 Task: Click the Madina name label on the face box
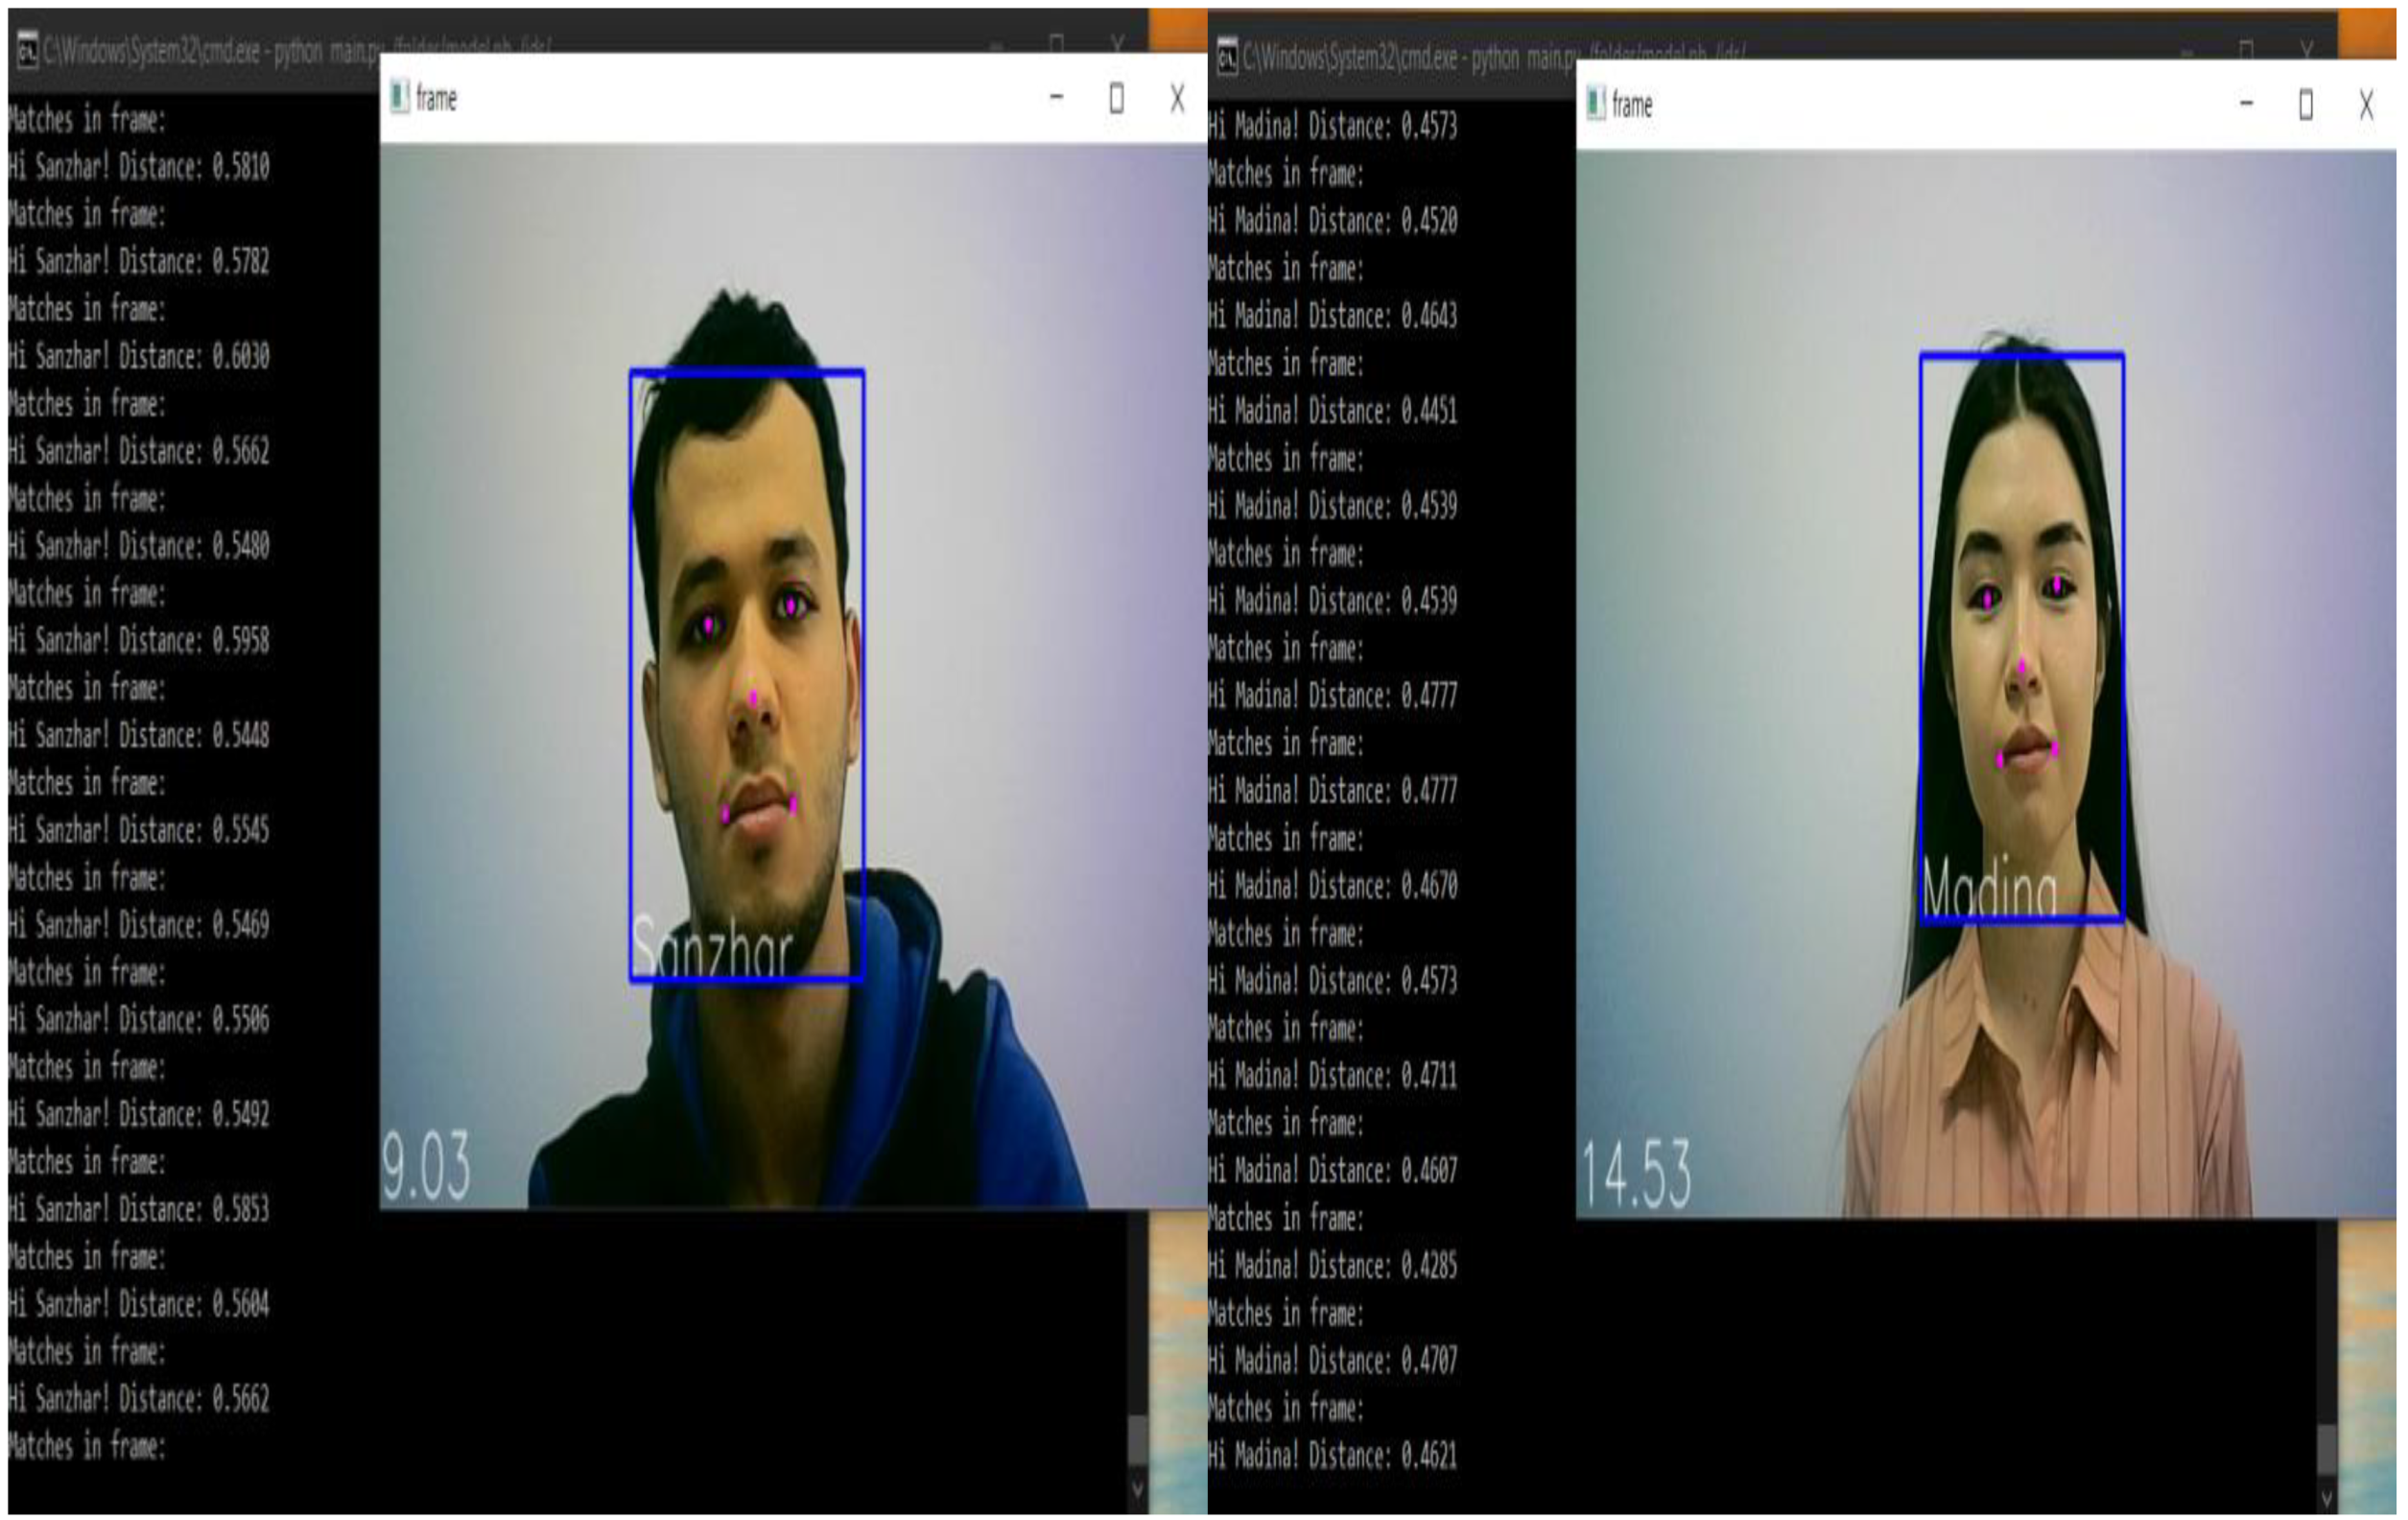pos(1990,888)
